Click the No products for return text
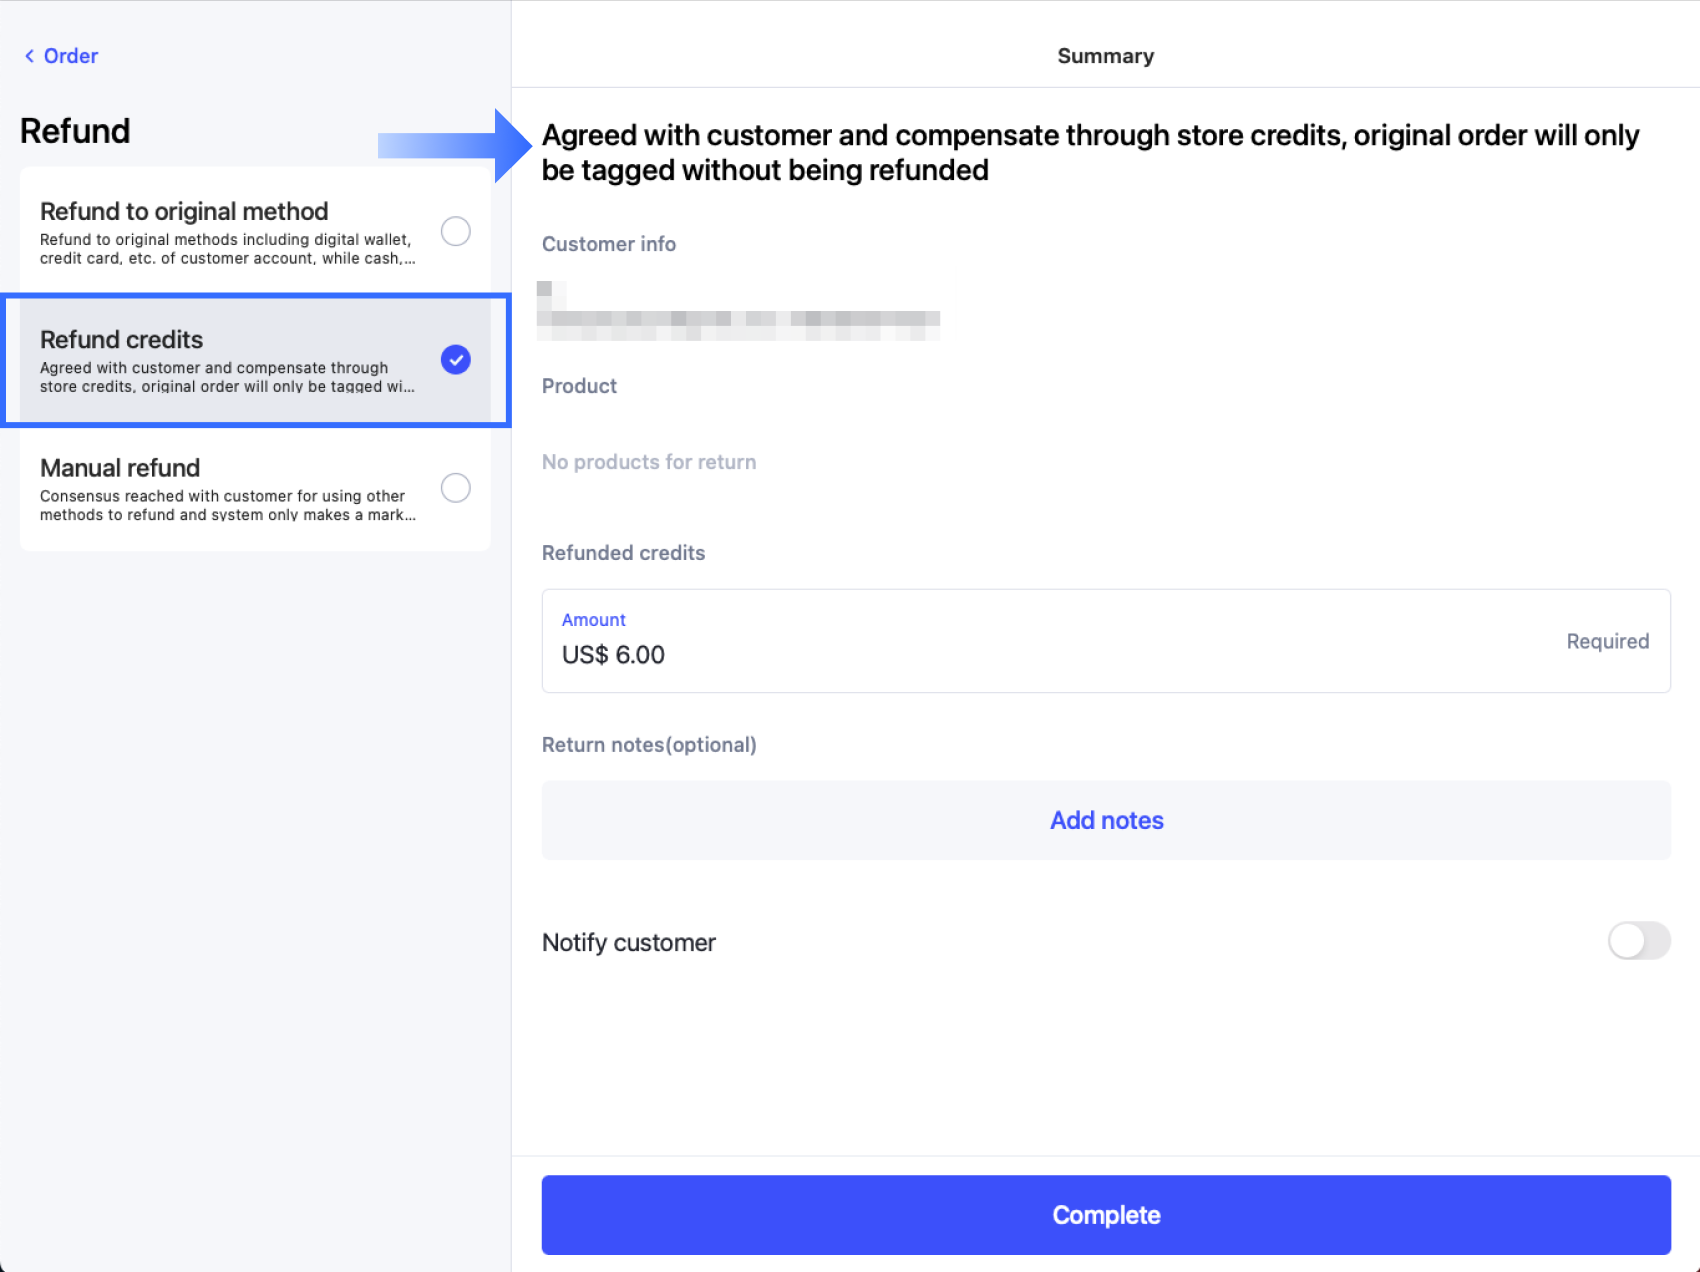 [x=649, y=462]
